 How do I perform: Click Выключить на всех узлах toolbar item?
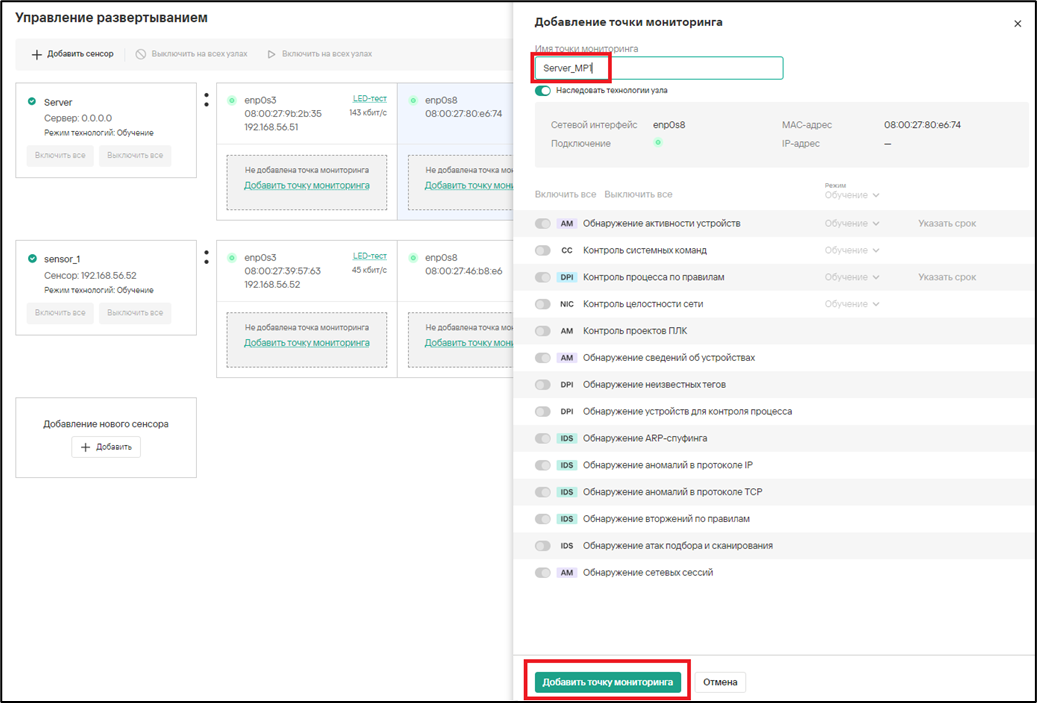(x=191, y=54)
